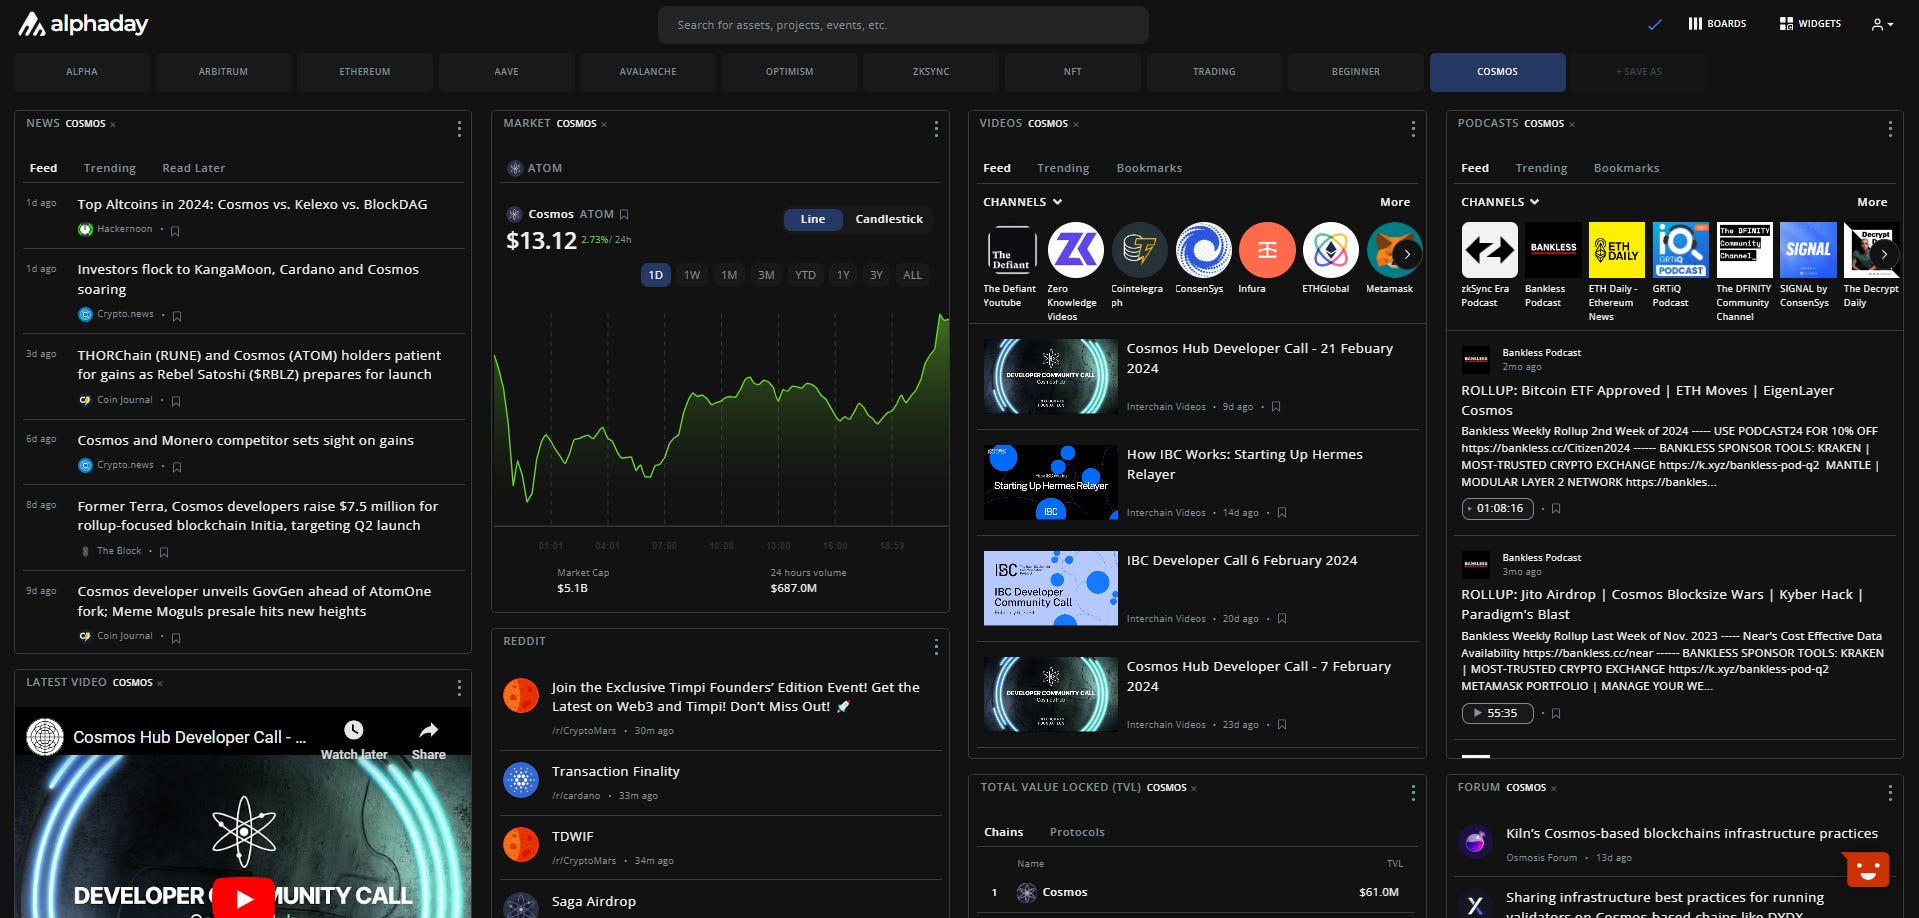This screenshot has height=918, width=1919.
Task: Open Videos widget three-dot options menu
Action: [x=1413, y=129]
